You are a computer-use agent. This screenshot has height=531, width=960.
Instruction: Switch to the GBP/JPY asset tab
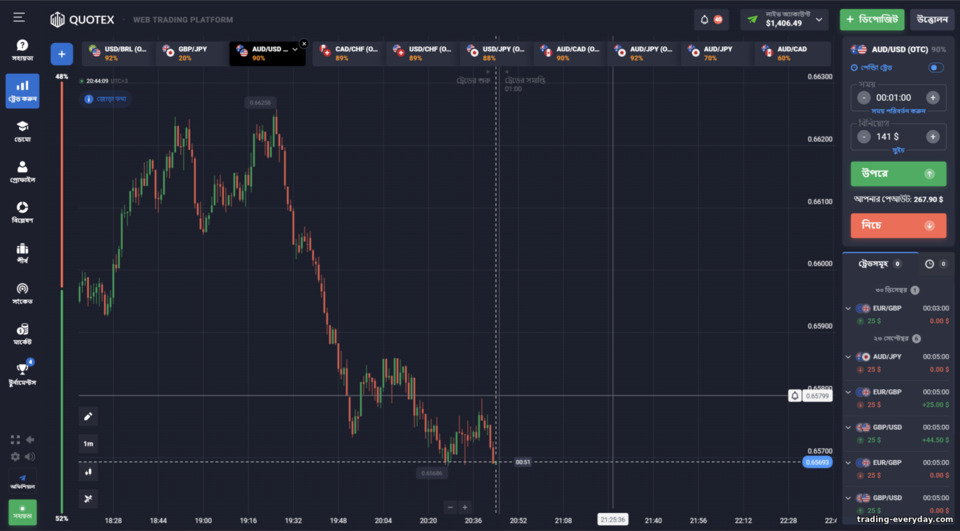tap(190, 53)
